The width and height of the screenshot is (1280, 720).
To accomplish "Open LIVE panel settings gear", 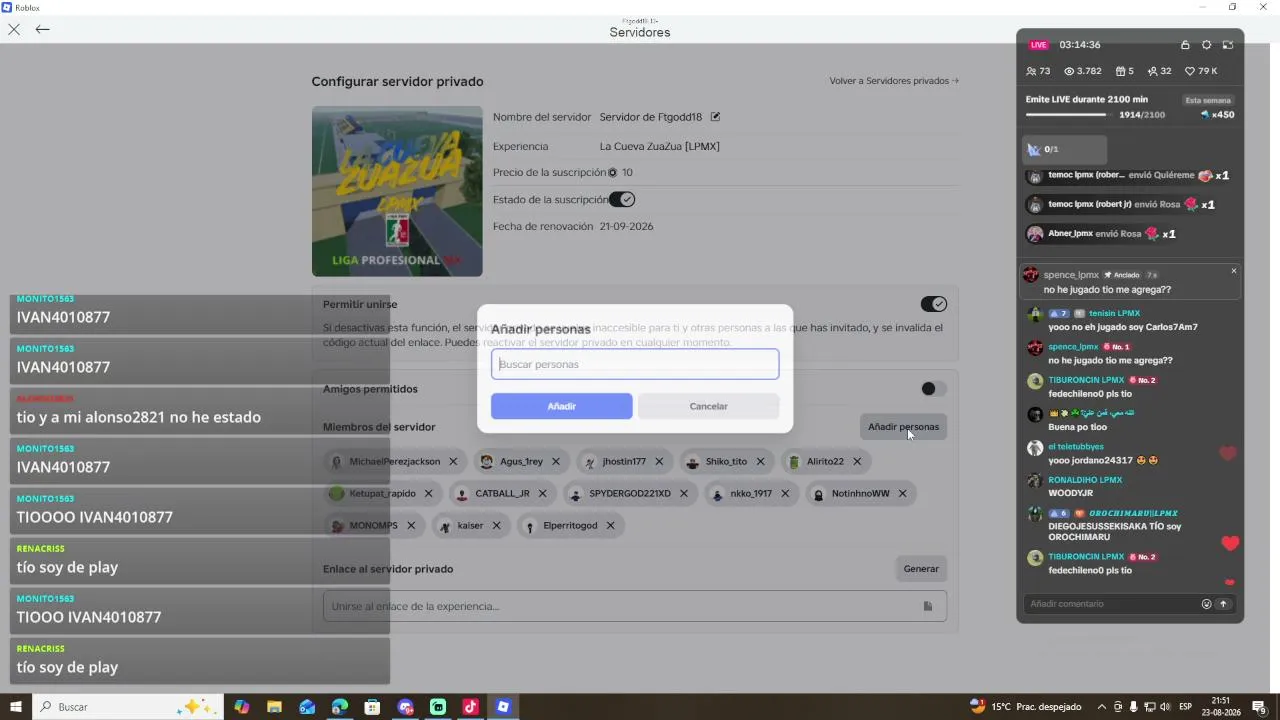I will 1207,45.
